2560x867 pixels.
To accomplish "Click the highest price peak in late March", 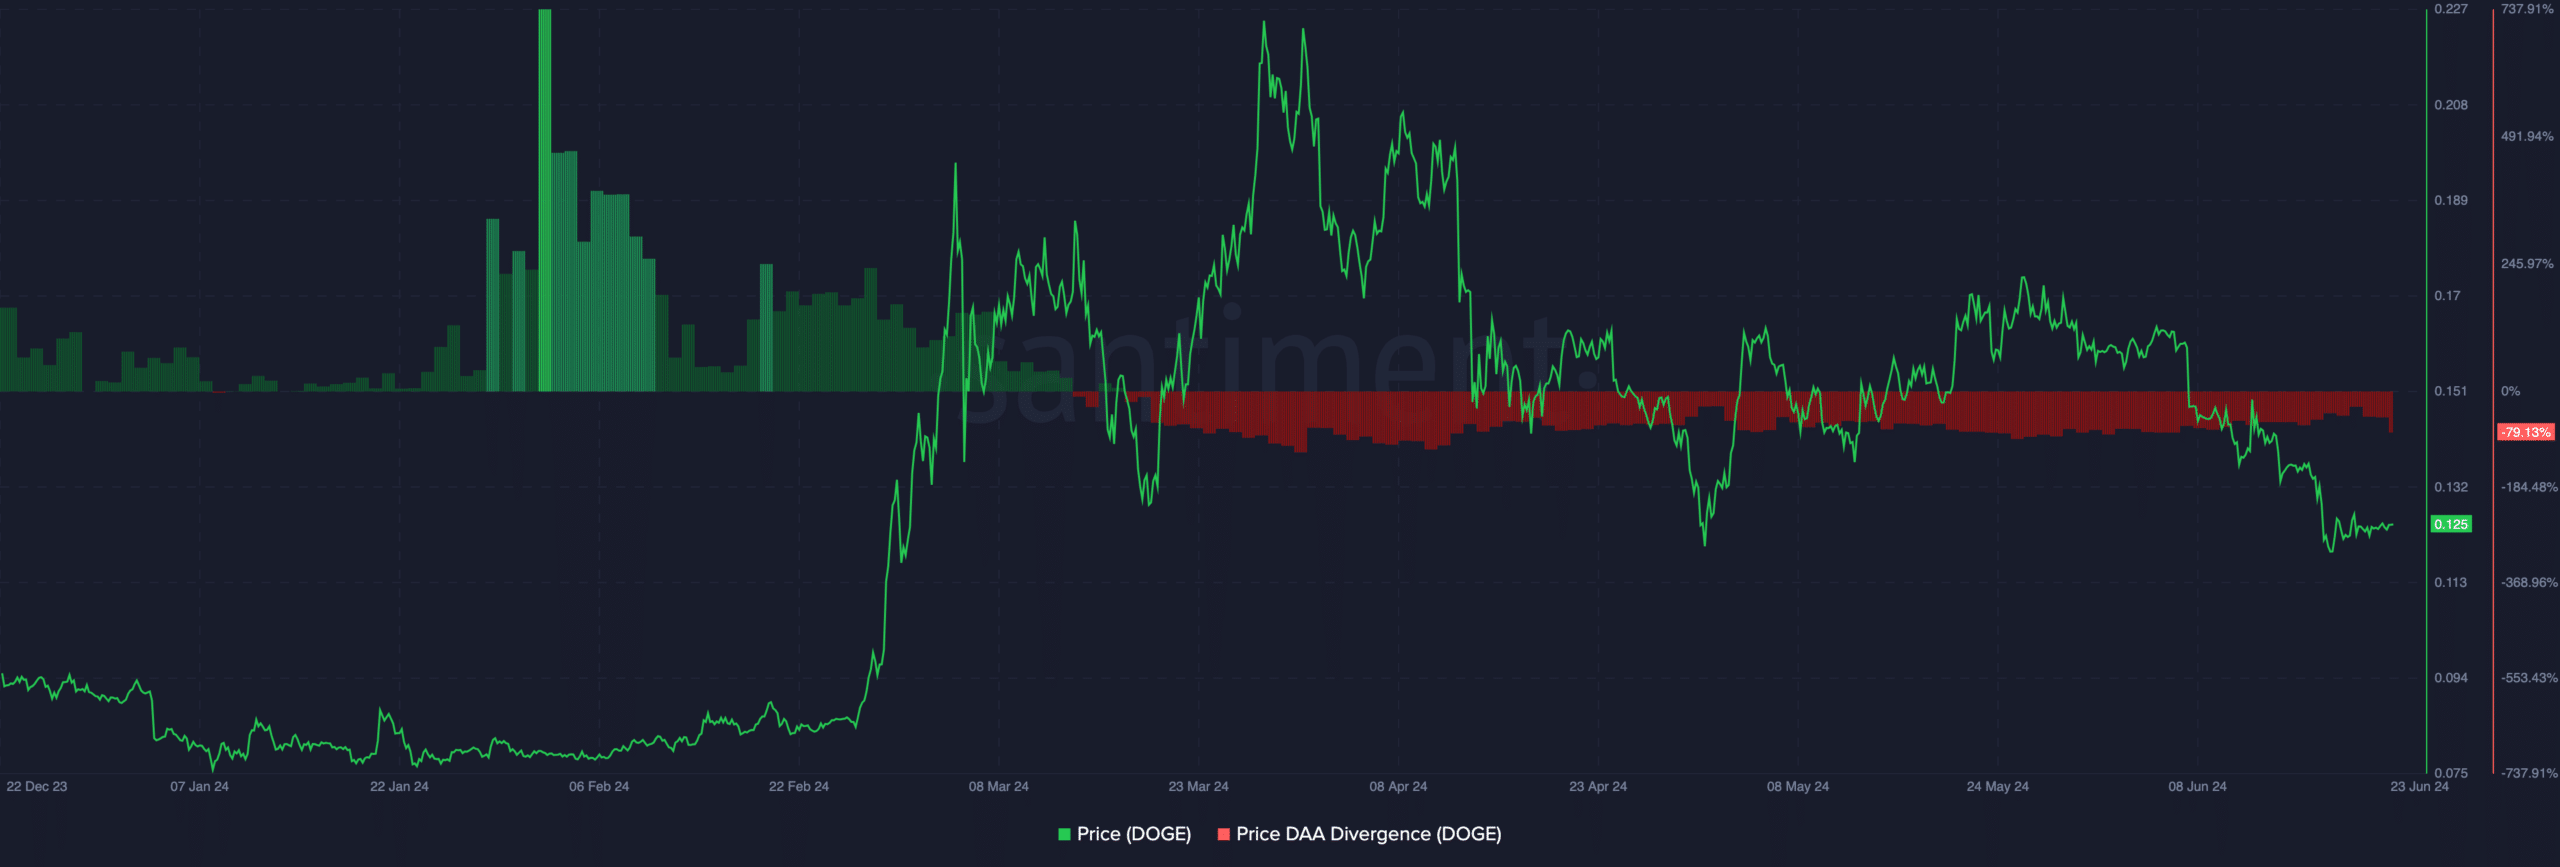I will tap(1264, 23).
